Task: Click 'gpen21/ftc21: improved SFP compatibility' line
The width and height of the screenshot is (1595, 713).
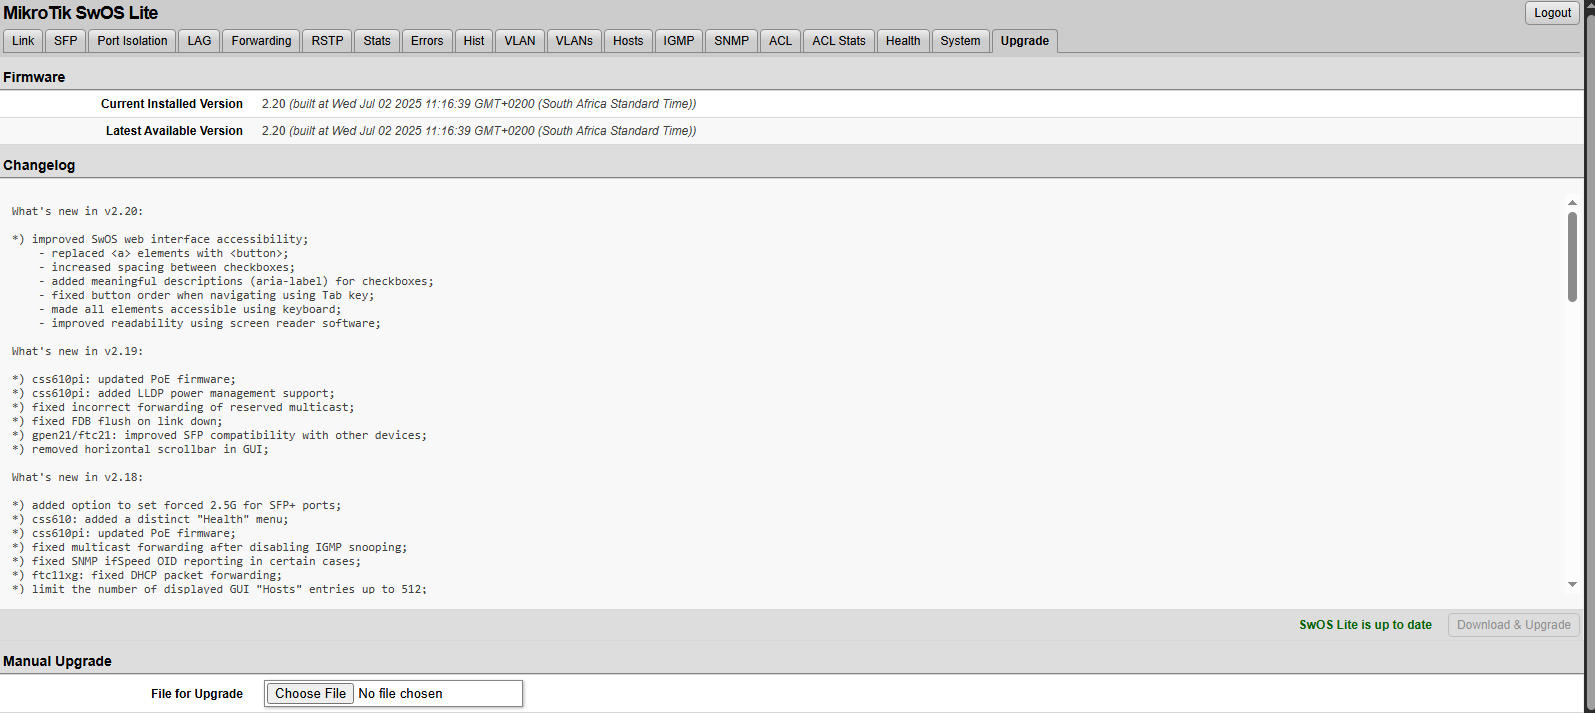Action: (219, 435)
